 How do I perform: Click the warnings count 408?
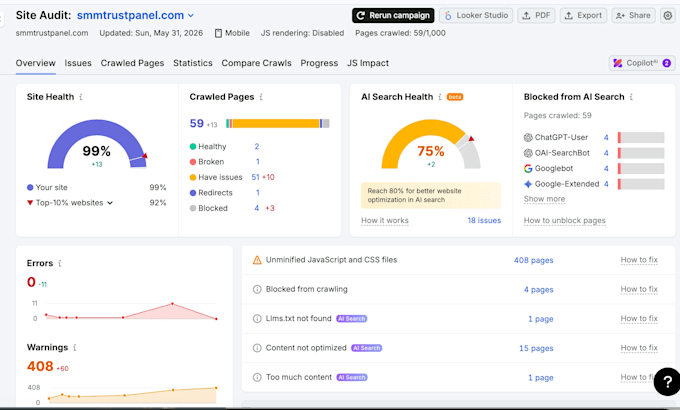point(40,367)
